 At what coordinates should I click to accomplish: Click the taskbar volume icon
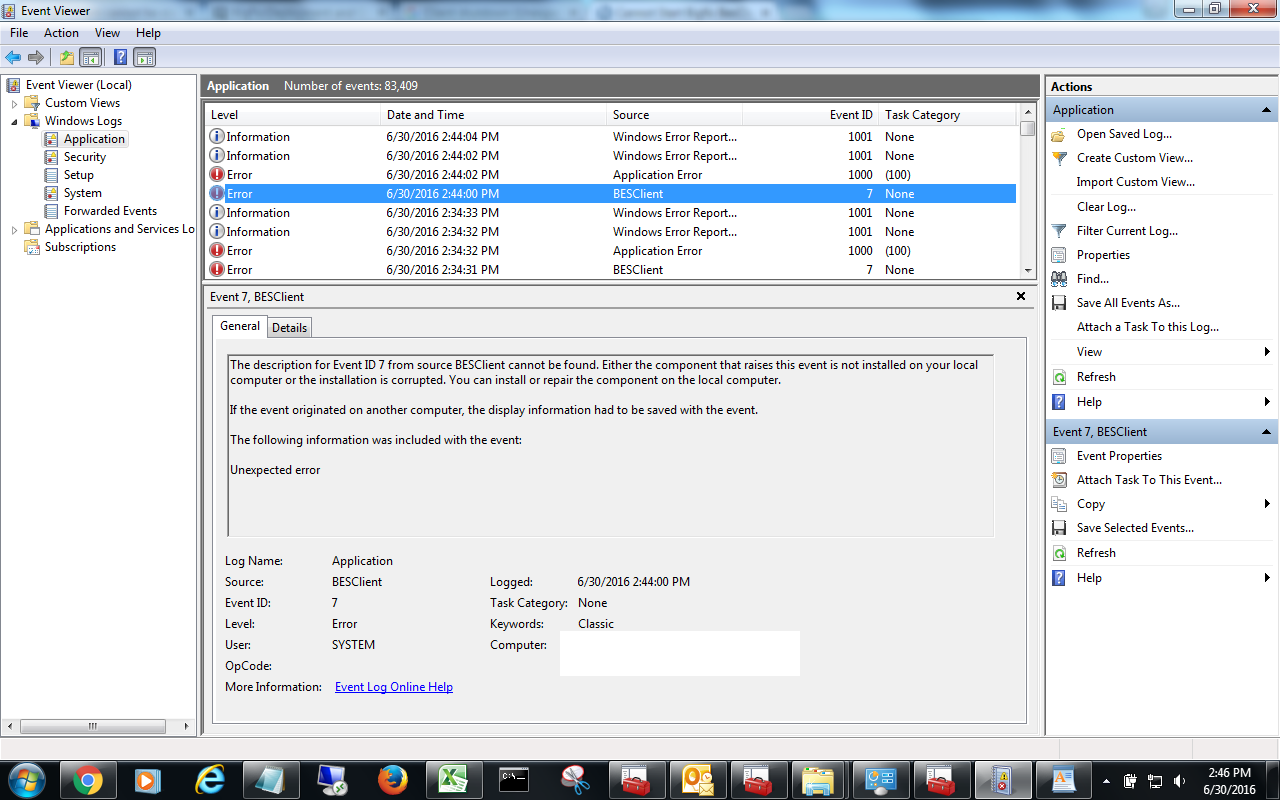[1179, 780]
